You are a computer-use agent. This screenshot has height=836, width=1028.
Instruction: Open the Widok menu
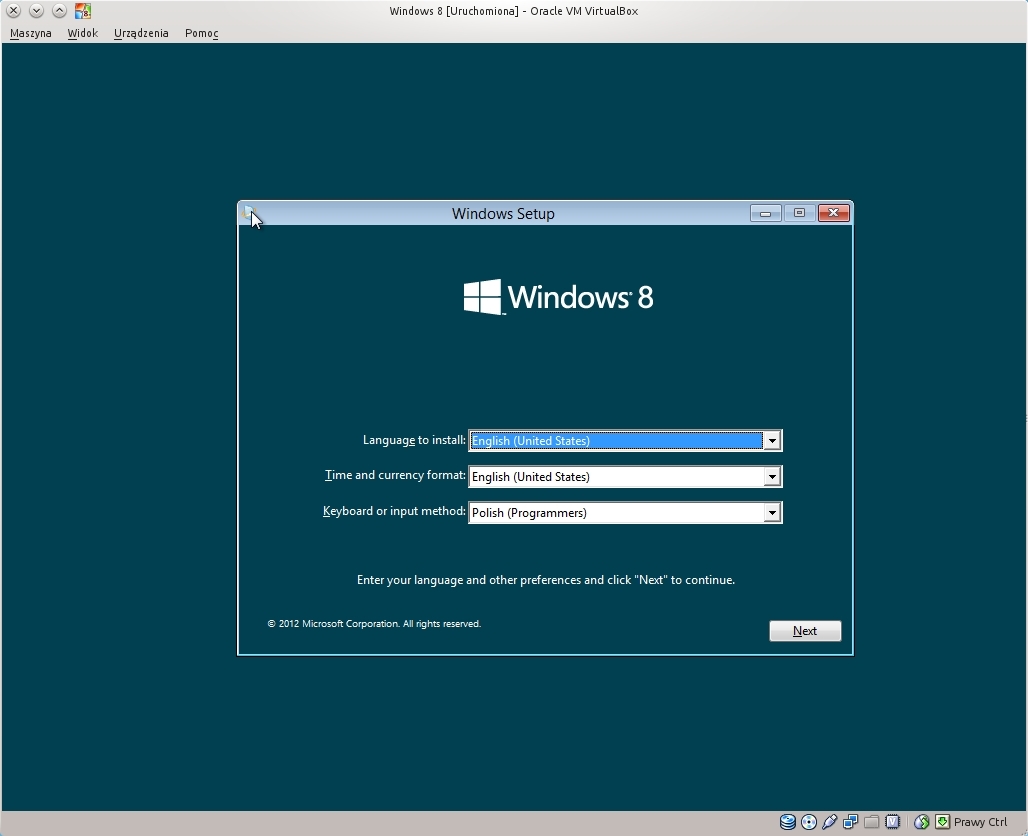83,33
